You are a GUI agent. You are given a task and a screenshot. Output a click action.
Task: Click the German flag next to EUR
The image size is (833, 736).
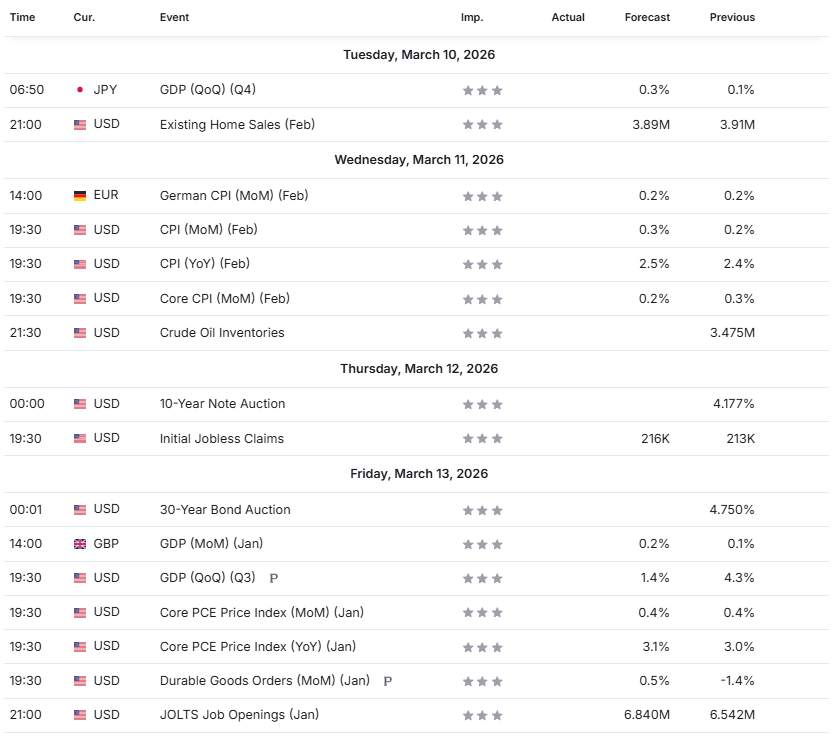(80, 196)
